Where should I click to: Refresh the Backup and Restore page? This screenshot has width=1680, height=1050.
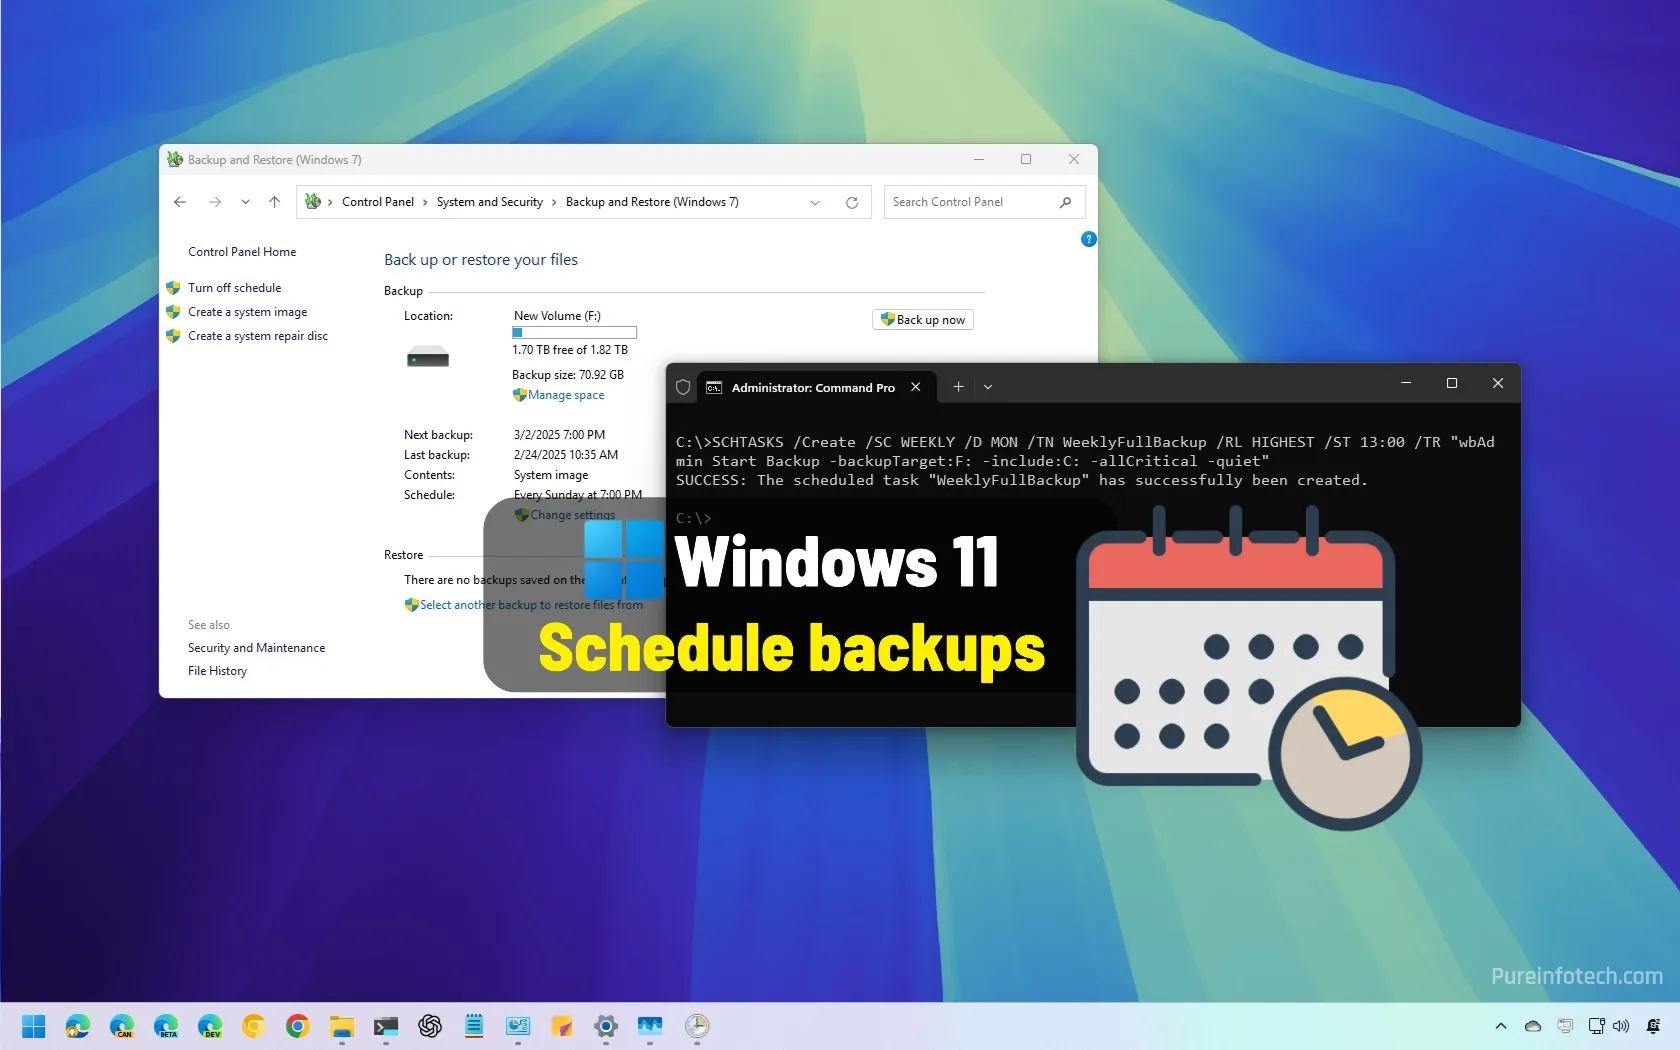point(852,203)
